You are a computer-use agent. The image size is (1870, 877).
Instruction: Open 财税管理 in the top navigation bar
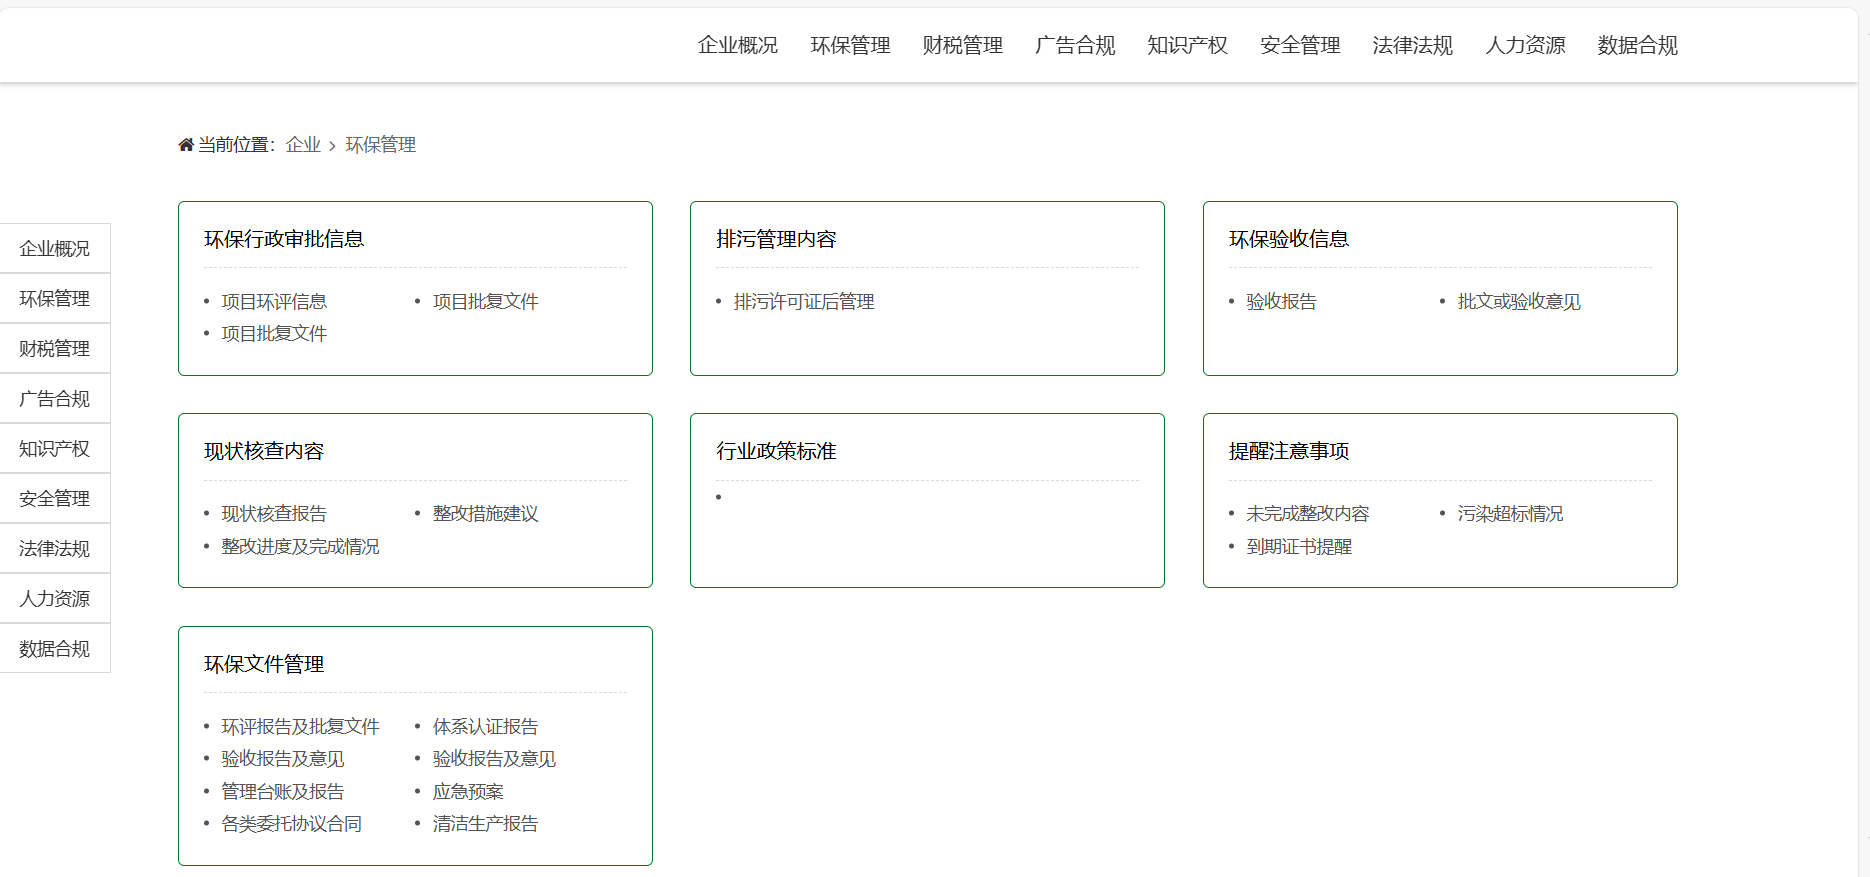(962, 45)
